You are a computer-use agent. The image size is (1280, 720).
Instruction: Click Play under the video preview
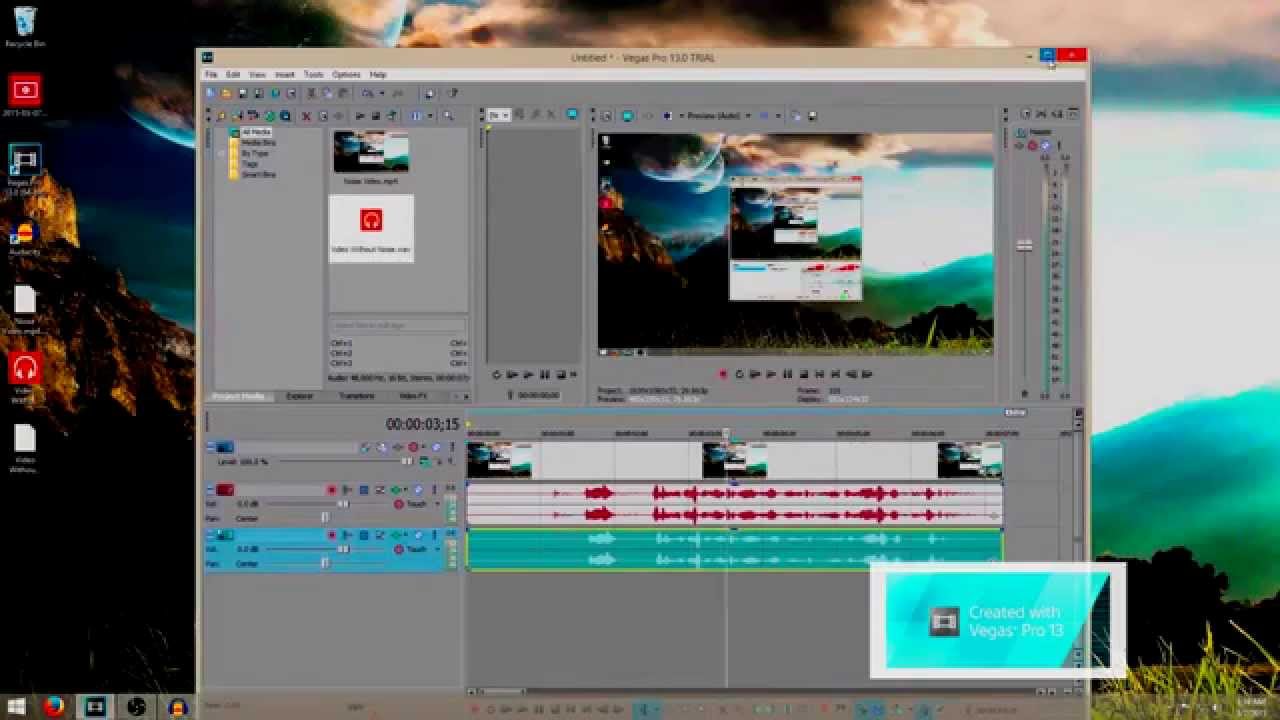(x=771, y=375)
